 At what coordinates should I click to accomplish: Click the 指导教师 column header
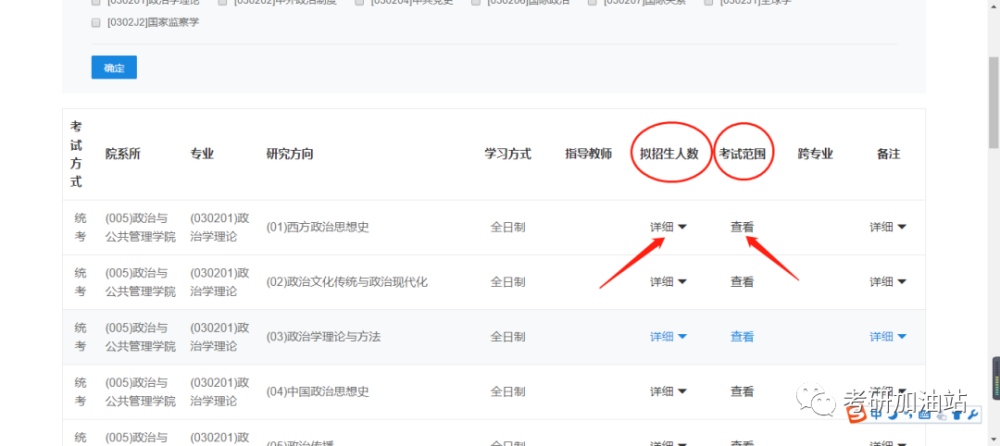coord(589,154)
